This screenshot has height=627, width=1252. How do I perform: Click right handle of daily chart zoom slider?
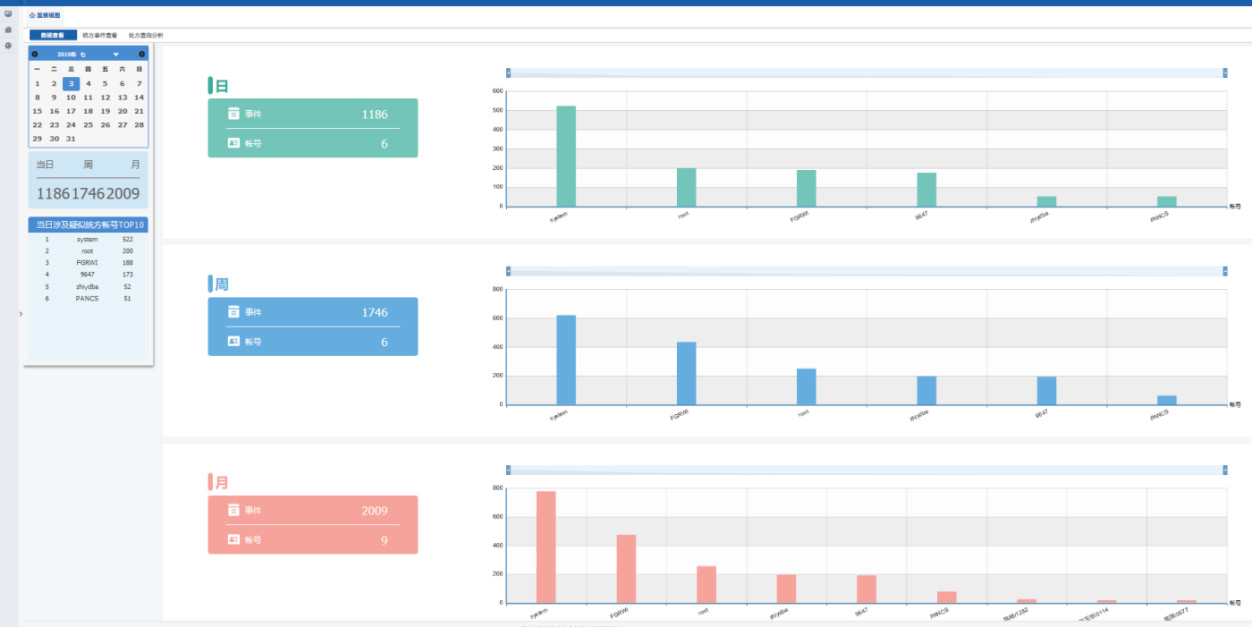1225,73
